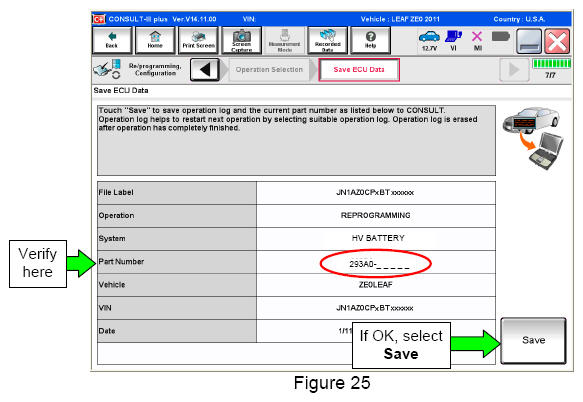
Task: Select Save ECU Data step tab
Action: 359,70
